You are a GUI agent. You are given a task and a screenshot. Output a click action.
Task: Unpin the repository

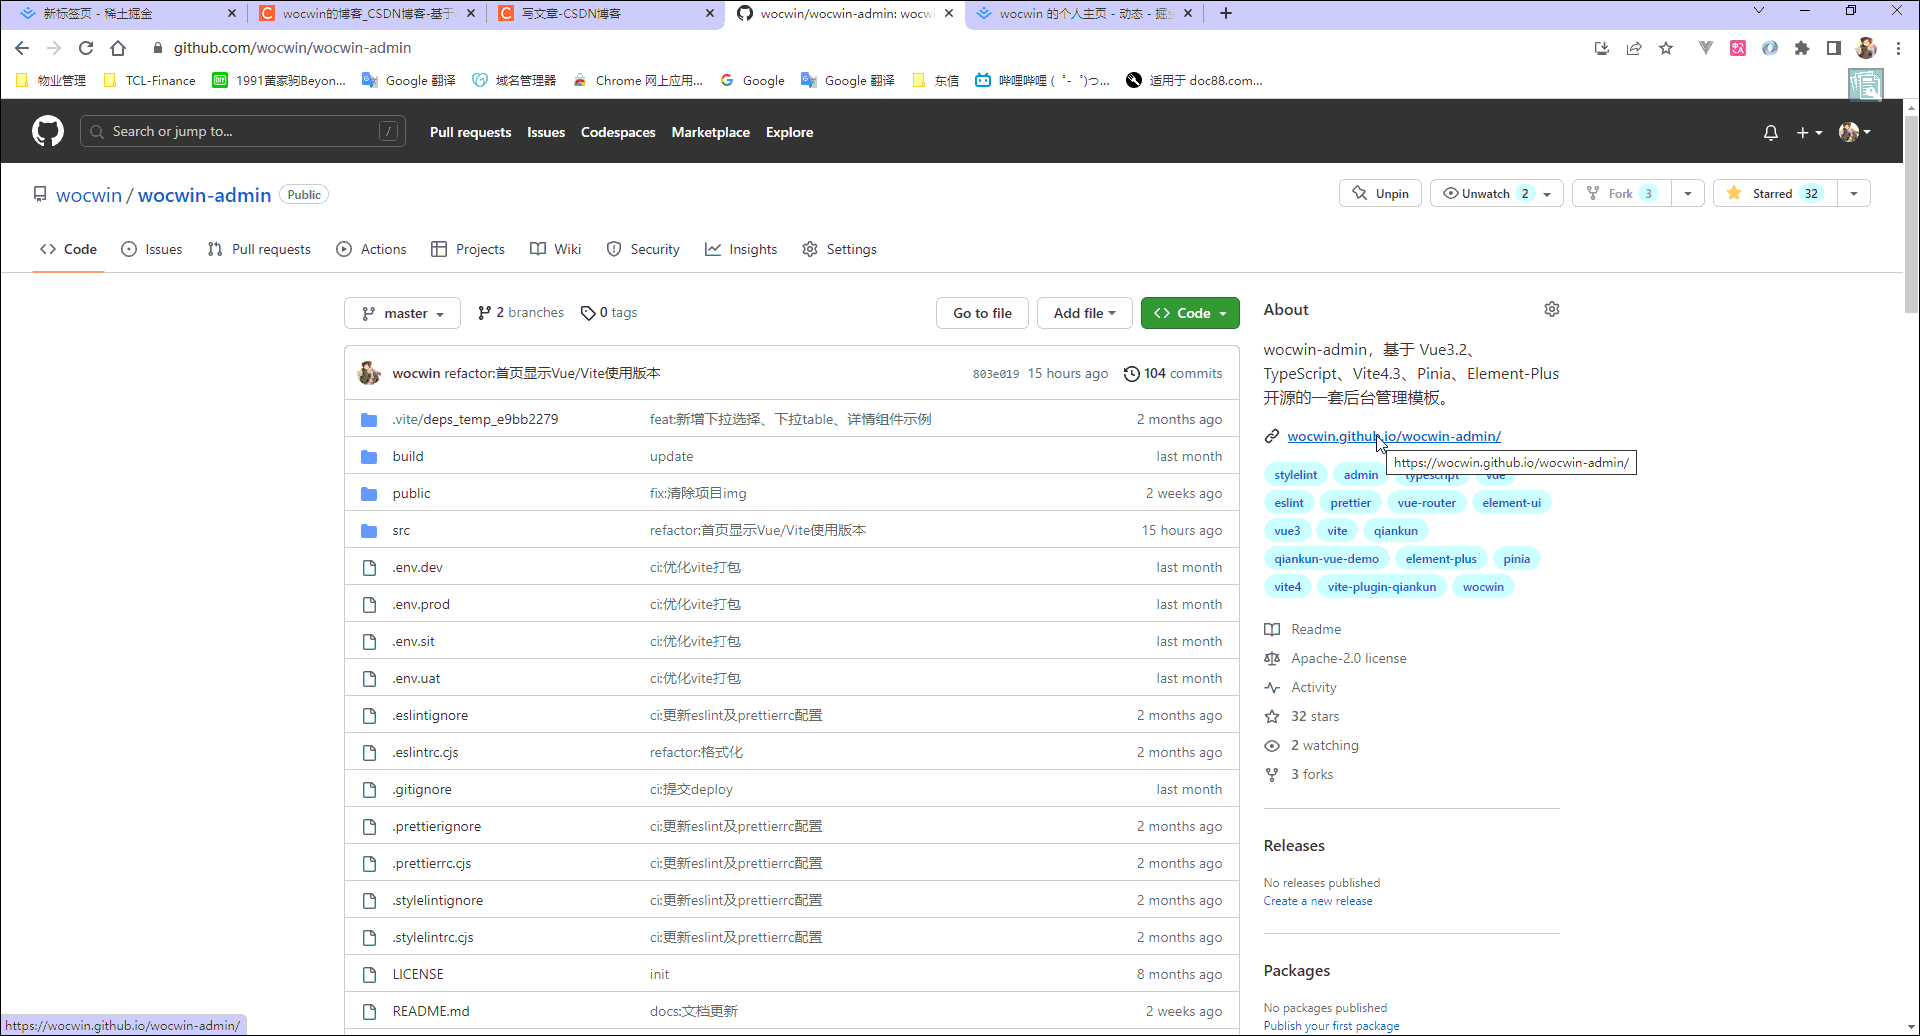tap(1381, 193)
